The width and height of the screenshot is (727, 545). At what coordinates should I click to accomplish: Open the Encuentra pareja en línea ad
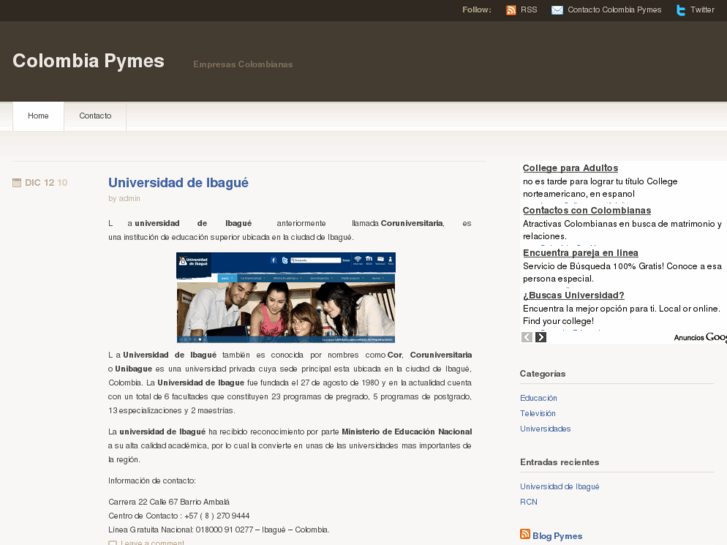(x=580, y=253)
